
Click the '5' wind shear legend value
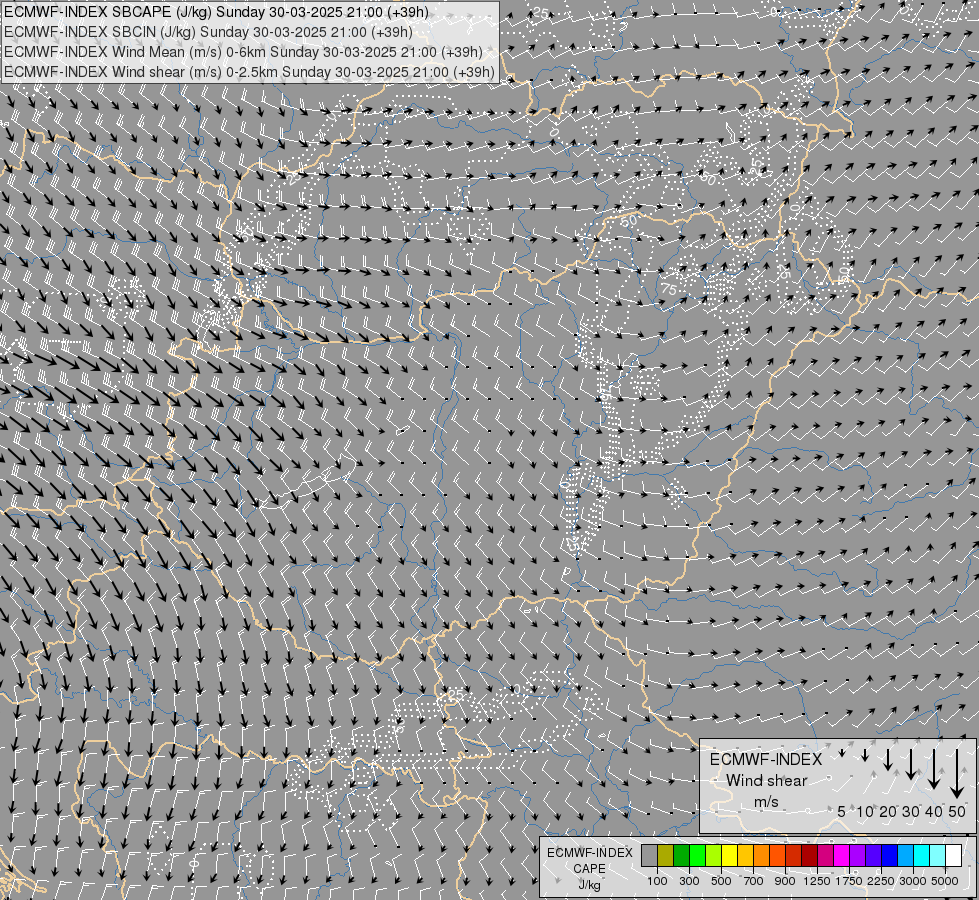pos(842,811)
